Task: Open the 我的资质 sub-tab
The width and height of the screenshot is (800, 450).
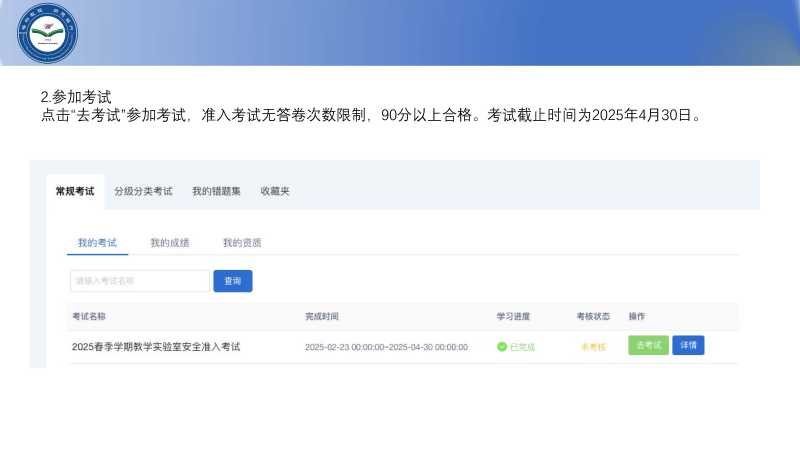Action: pyautogui.click(x=242, y=243)
